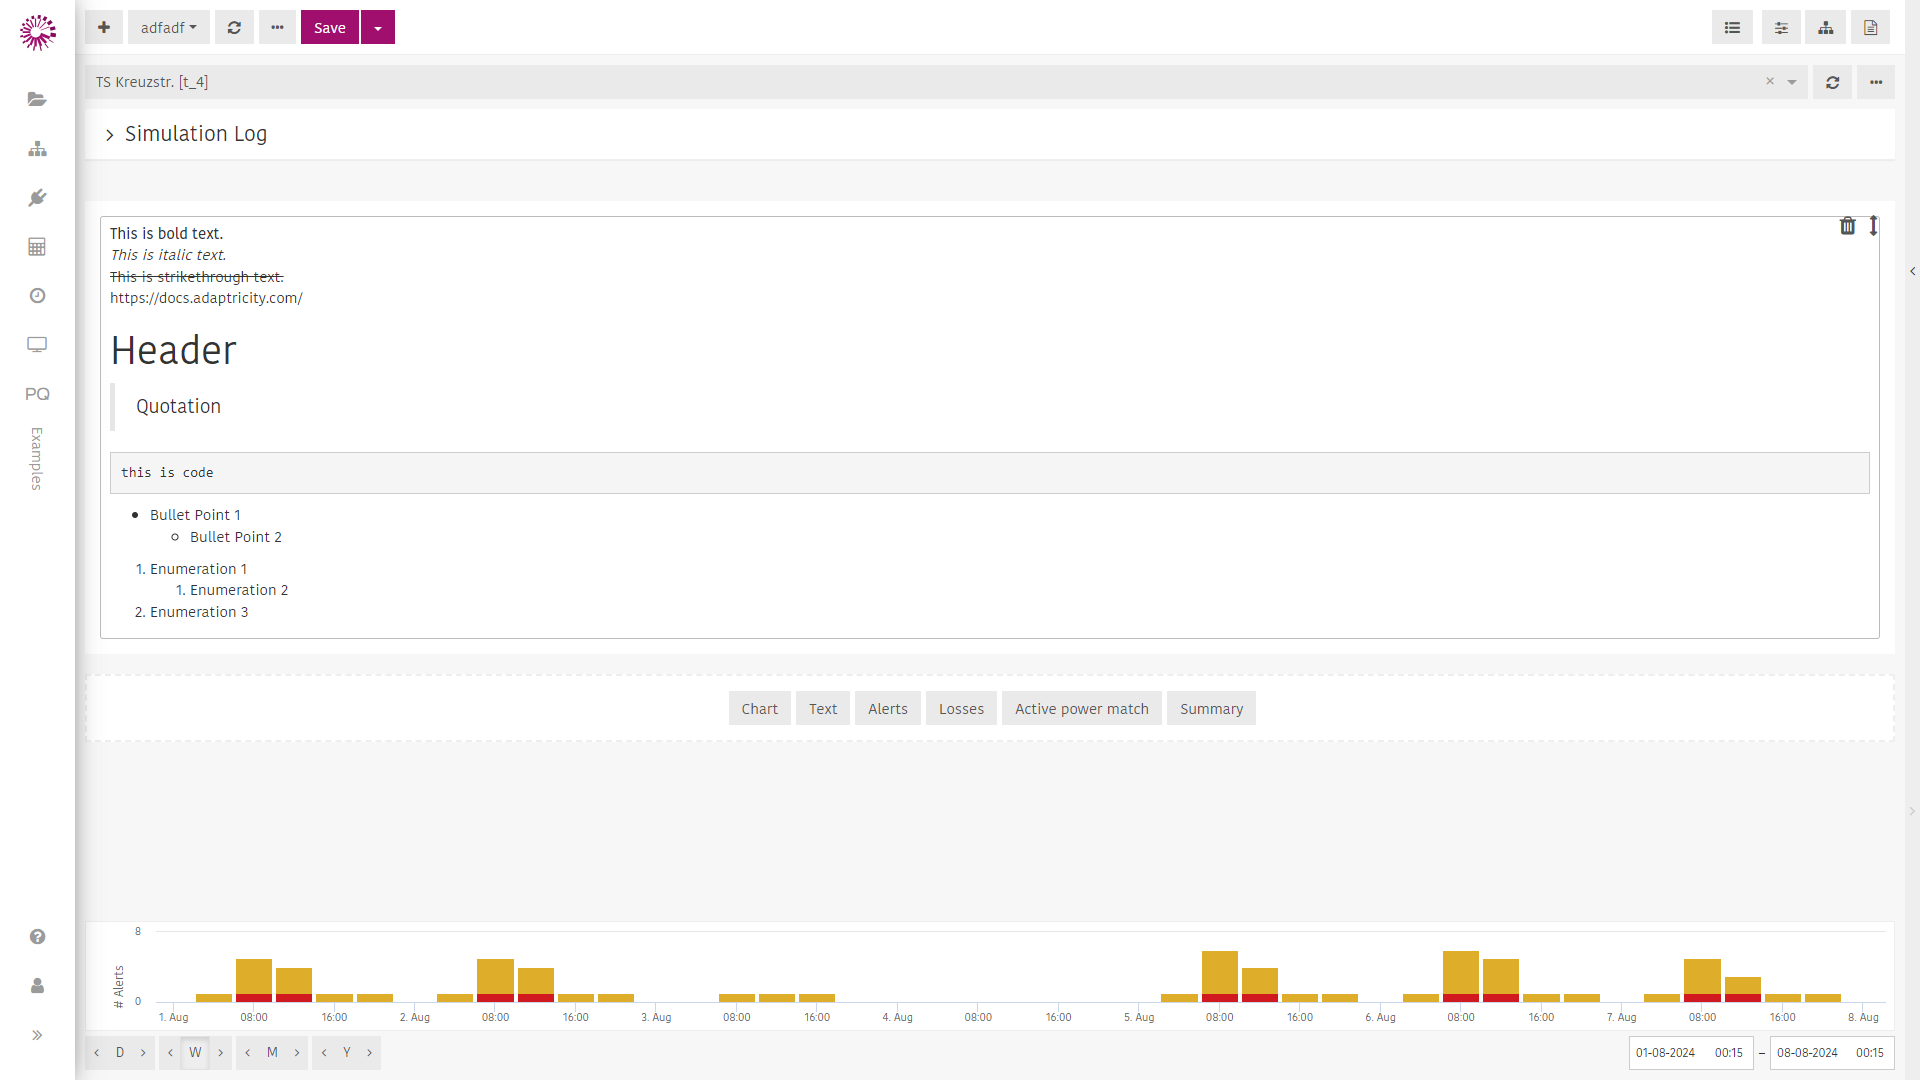The height and width of the screenshot is (1080, 1920).
Task: Add a Summary widget
Action: [1211, 709]
